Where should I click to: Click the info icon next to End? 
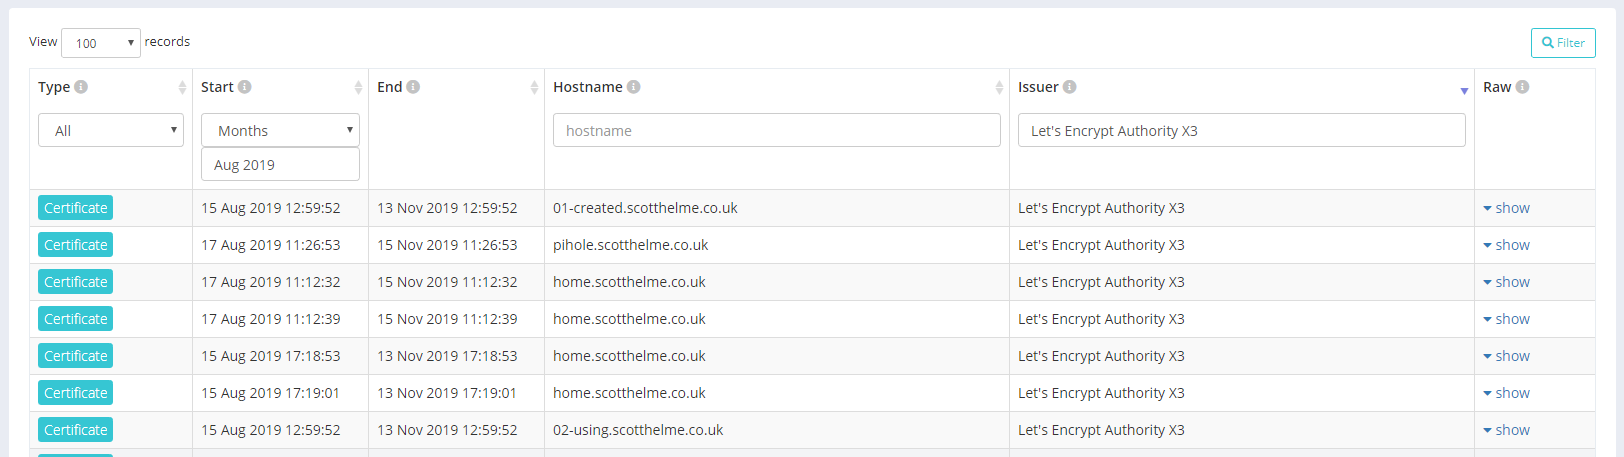(413, 87)
